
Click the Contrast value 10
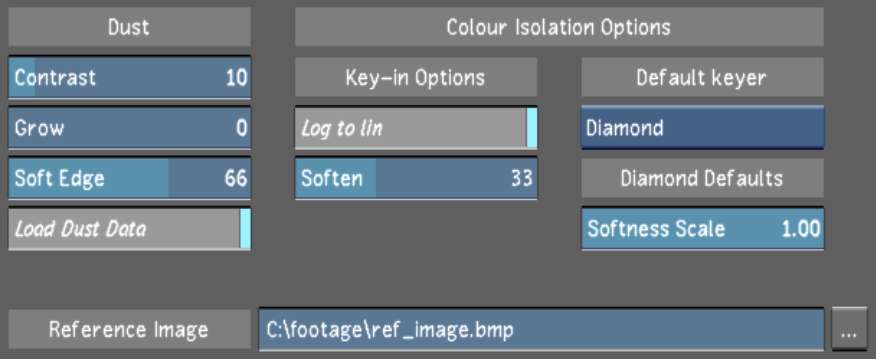tap(236, 77)
